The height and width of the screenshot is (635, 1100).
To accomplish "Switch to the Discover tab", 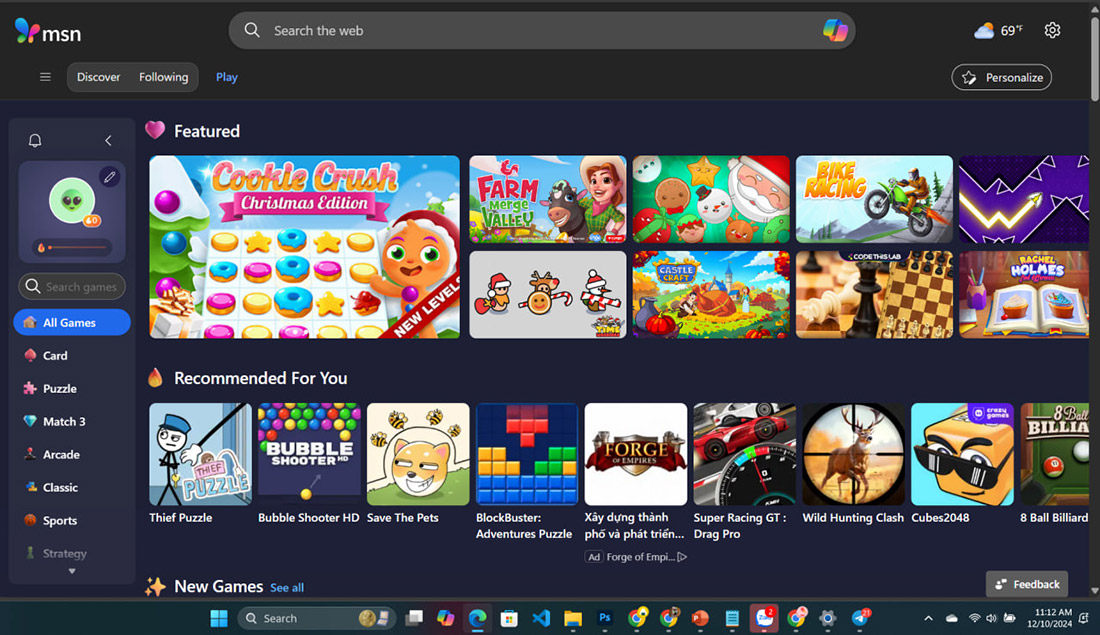I will coord(98,76).
